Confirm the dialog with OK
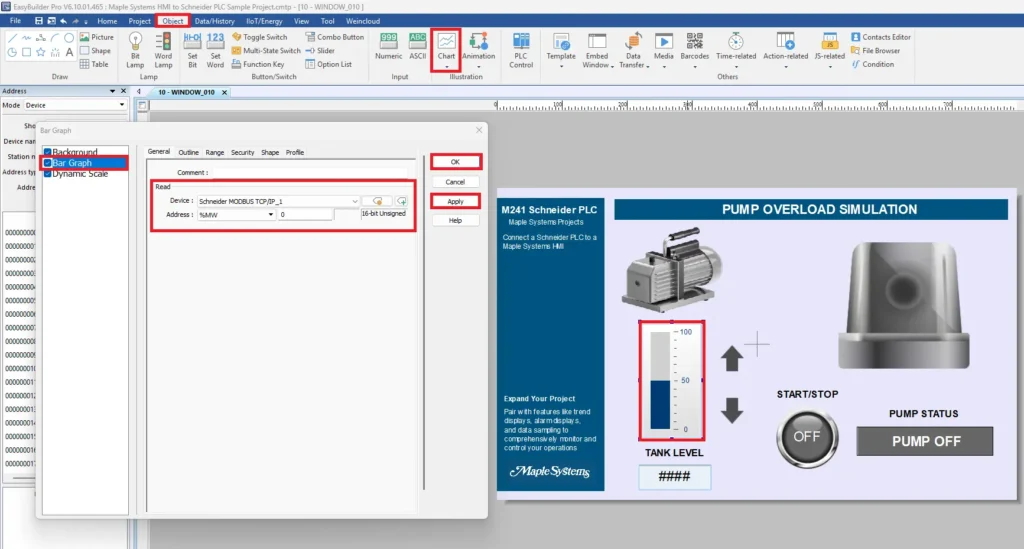 click(x=455, y=162)
